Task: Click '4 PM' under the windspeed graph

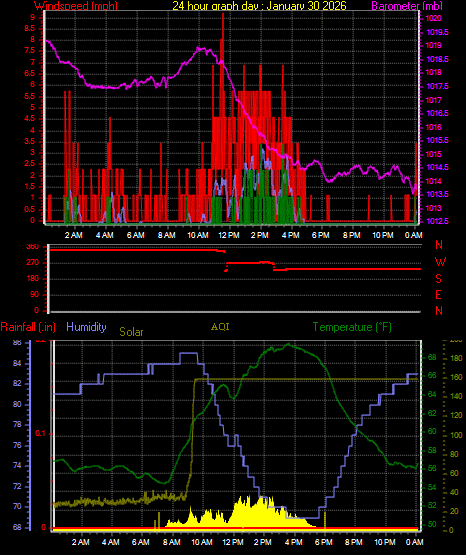Action: [290, 235]
